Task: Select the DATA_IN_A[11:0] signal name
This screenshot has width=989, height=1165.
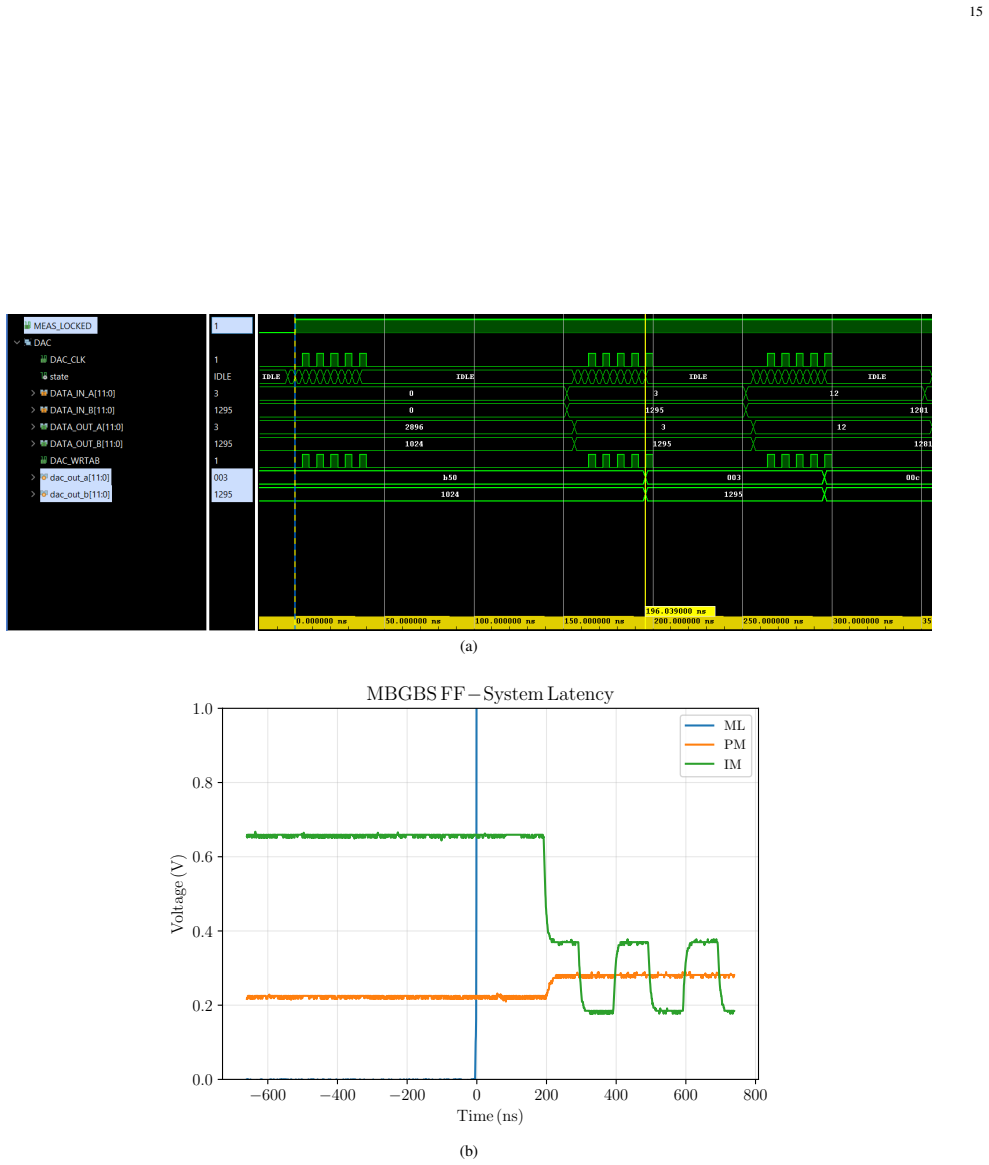Action: tap(82, 393)
